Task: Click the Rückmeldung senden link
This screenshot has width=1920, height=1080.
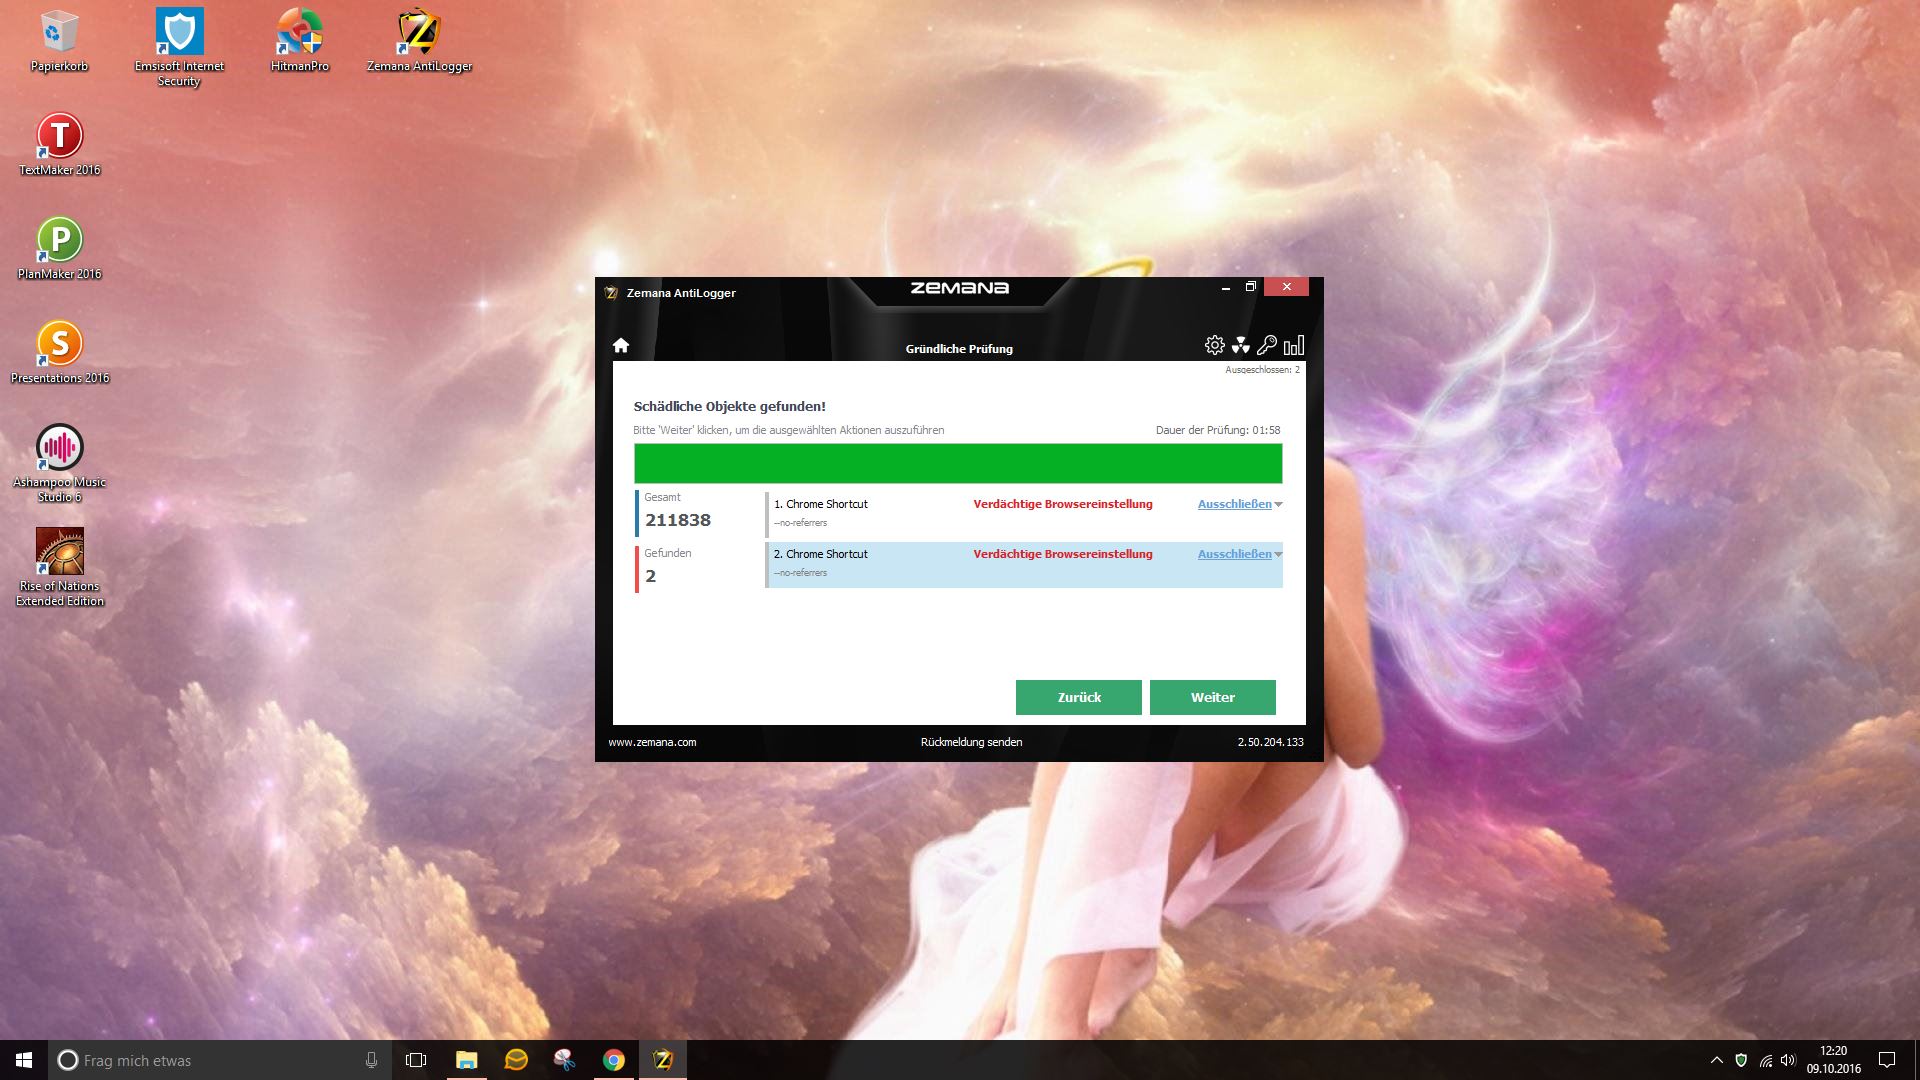Action: click(971, 742)
